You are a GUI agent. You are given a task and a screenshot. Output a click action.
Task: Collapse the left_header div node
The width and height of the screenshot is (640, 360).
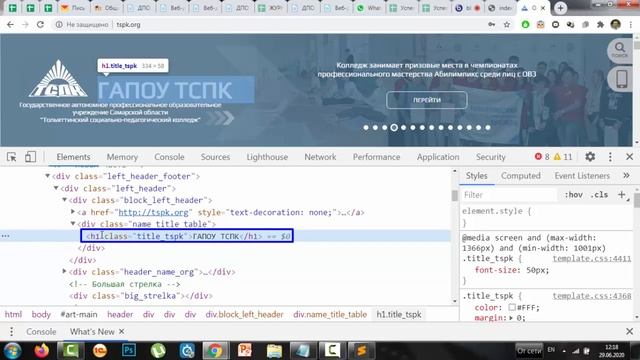[x=56, y=188]
